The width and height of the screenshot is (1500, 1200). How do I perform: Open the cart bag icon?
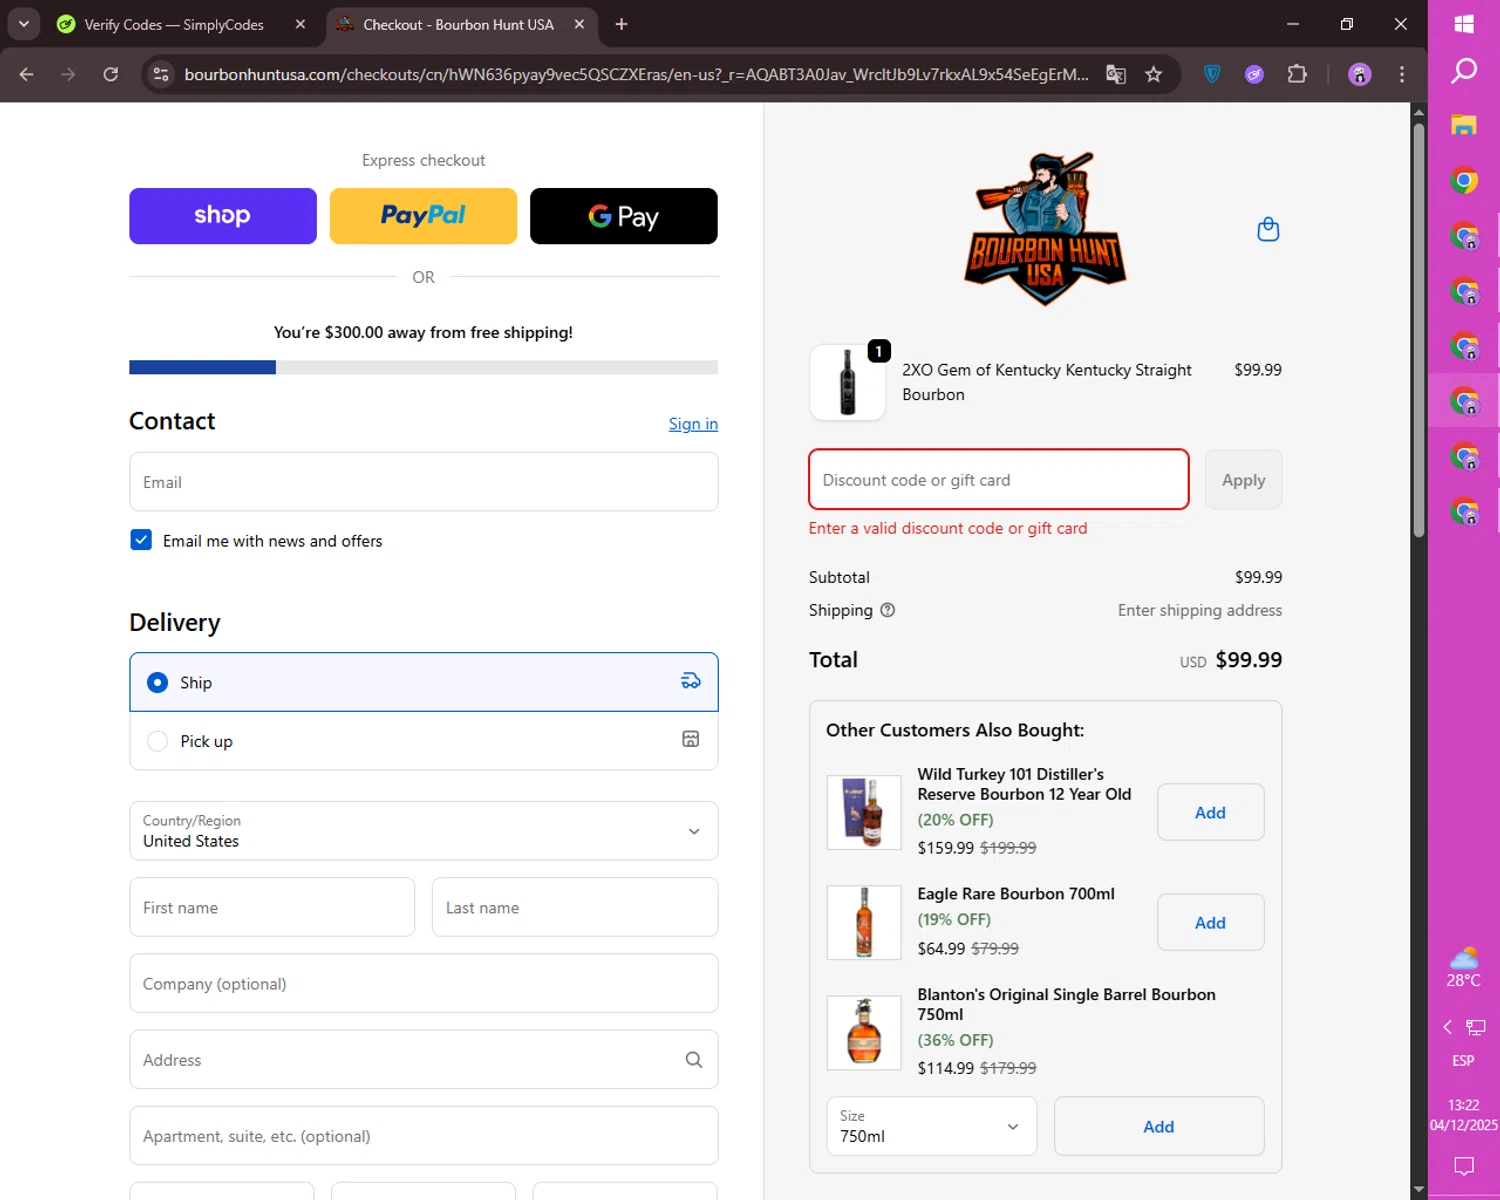1268,230
